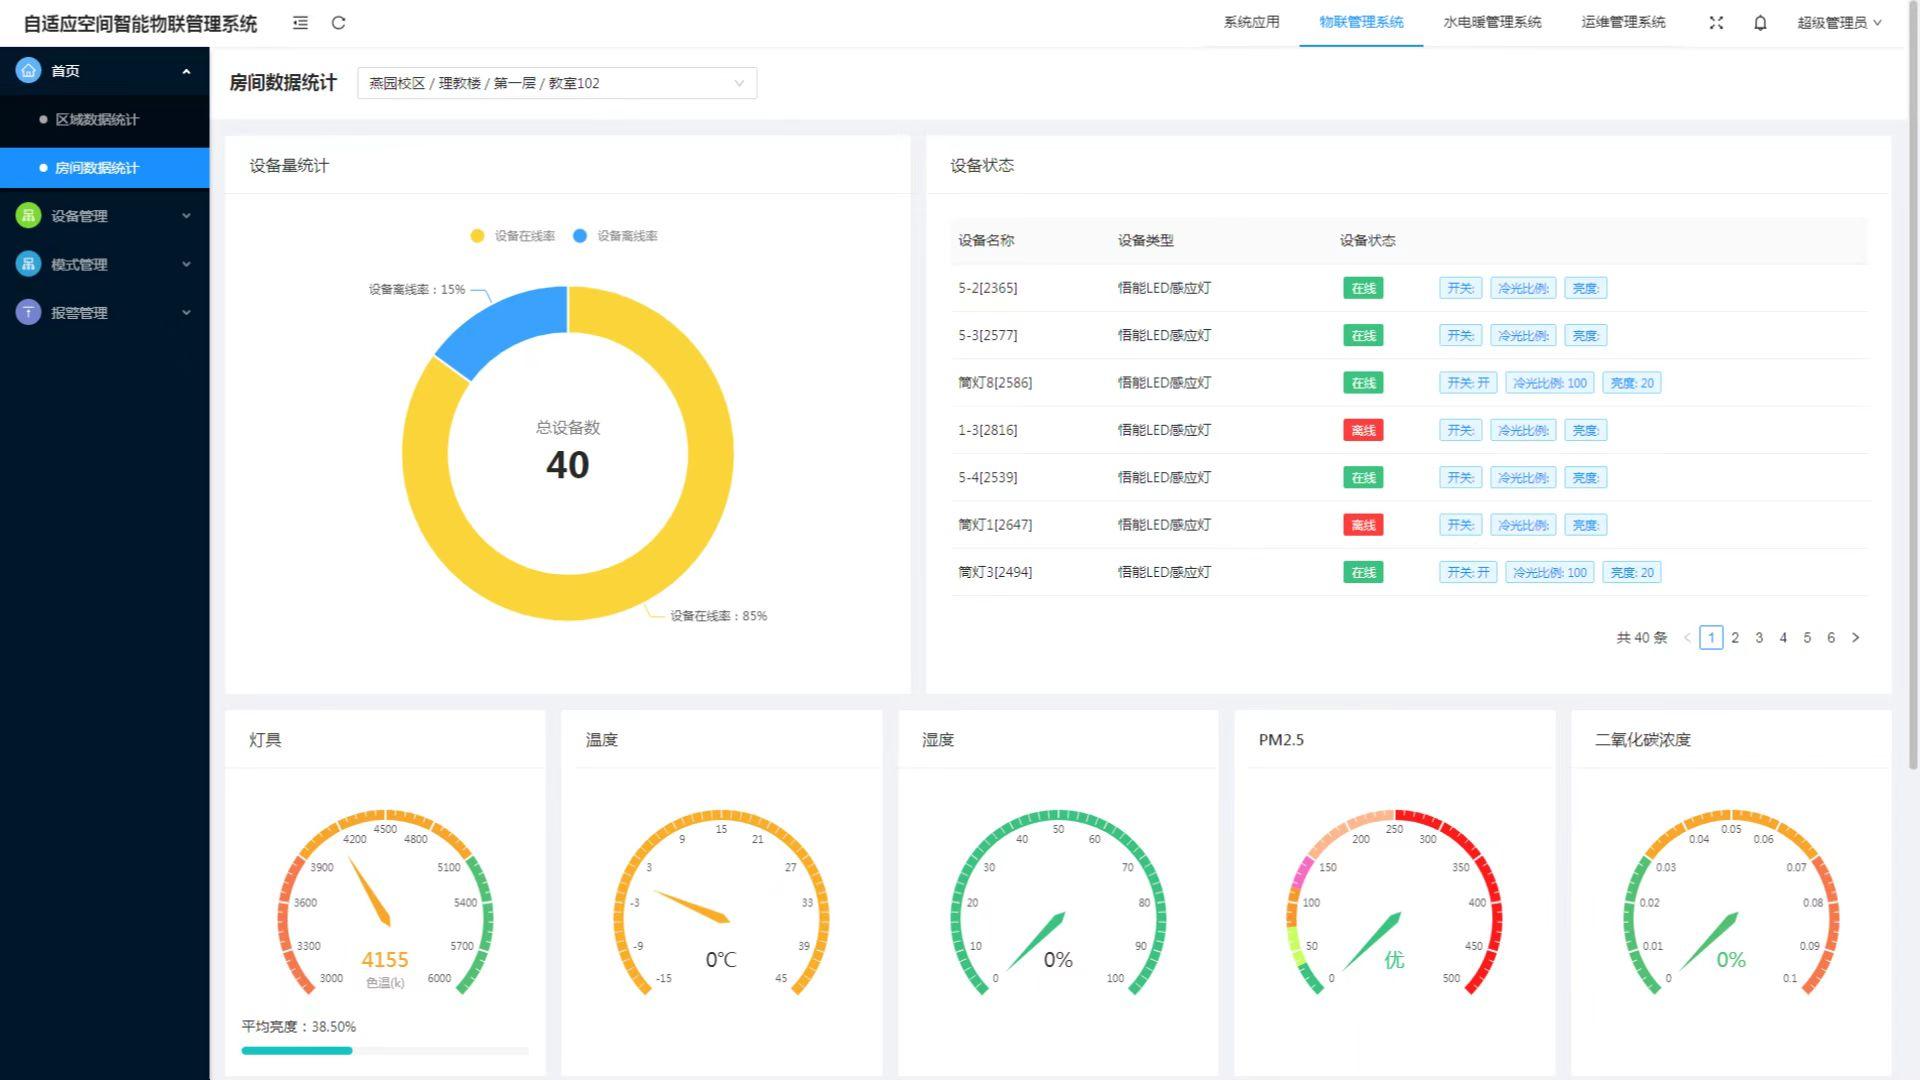
Task: Click the next page arrow in pagination
Action: [x=1856, y=638]
